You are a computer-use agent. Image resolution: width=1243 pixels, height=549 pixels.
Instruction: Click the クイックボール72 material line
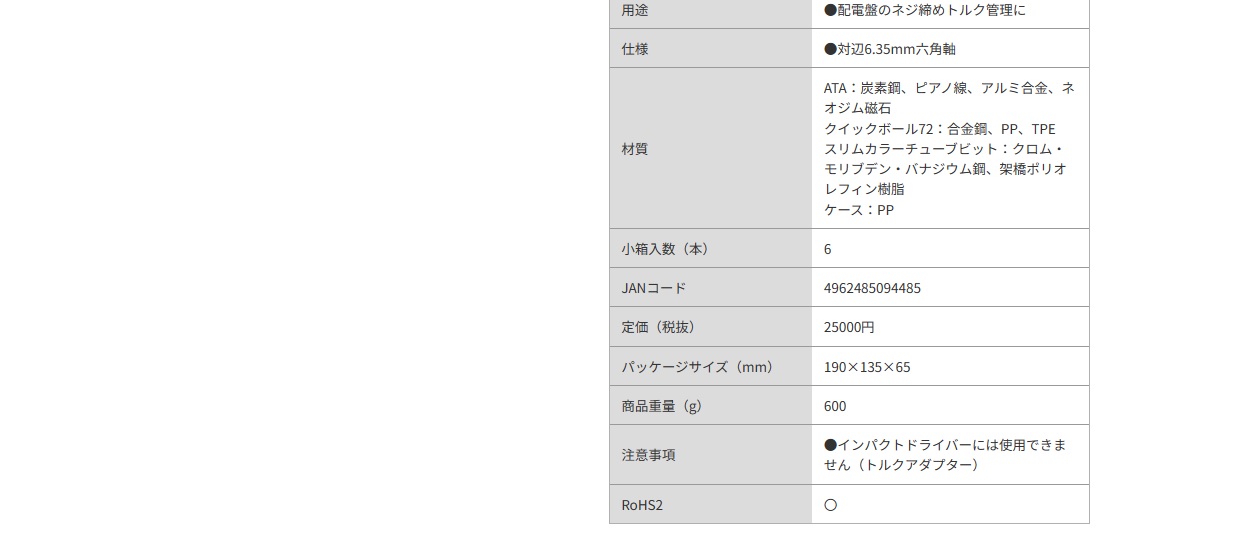pos(939,129)
